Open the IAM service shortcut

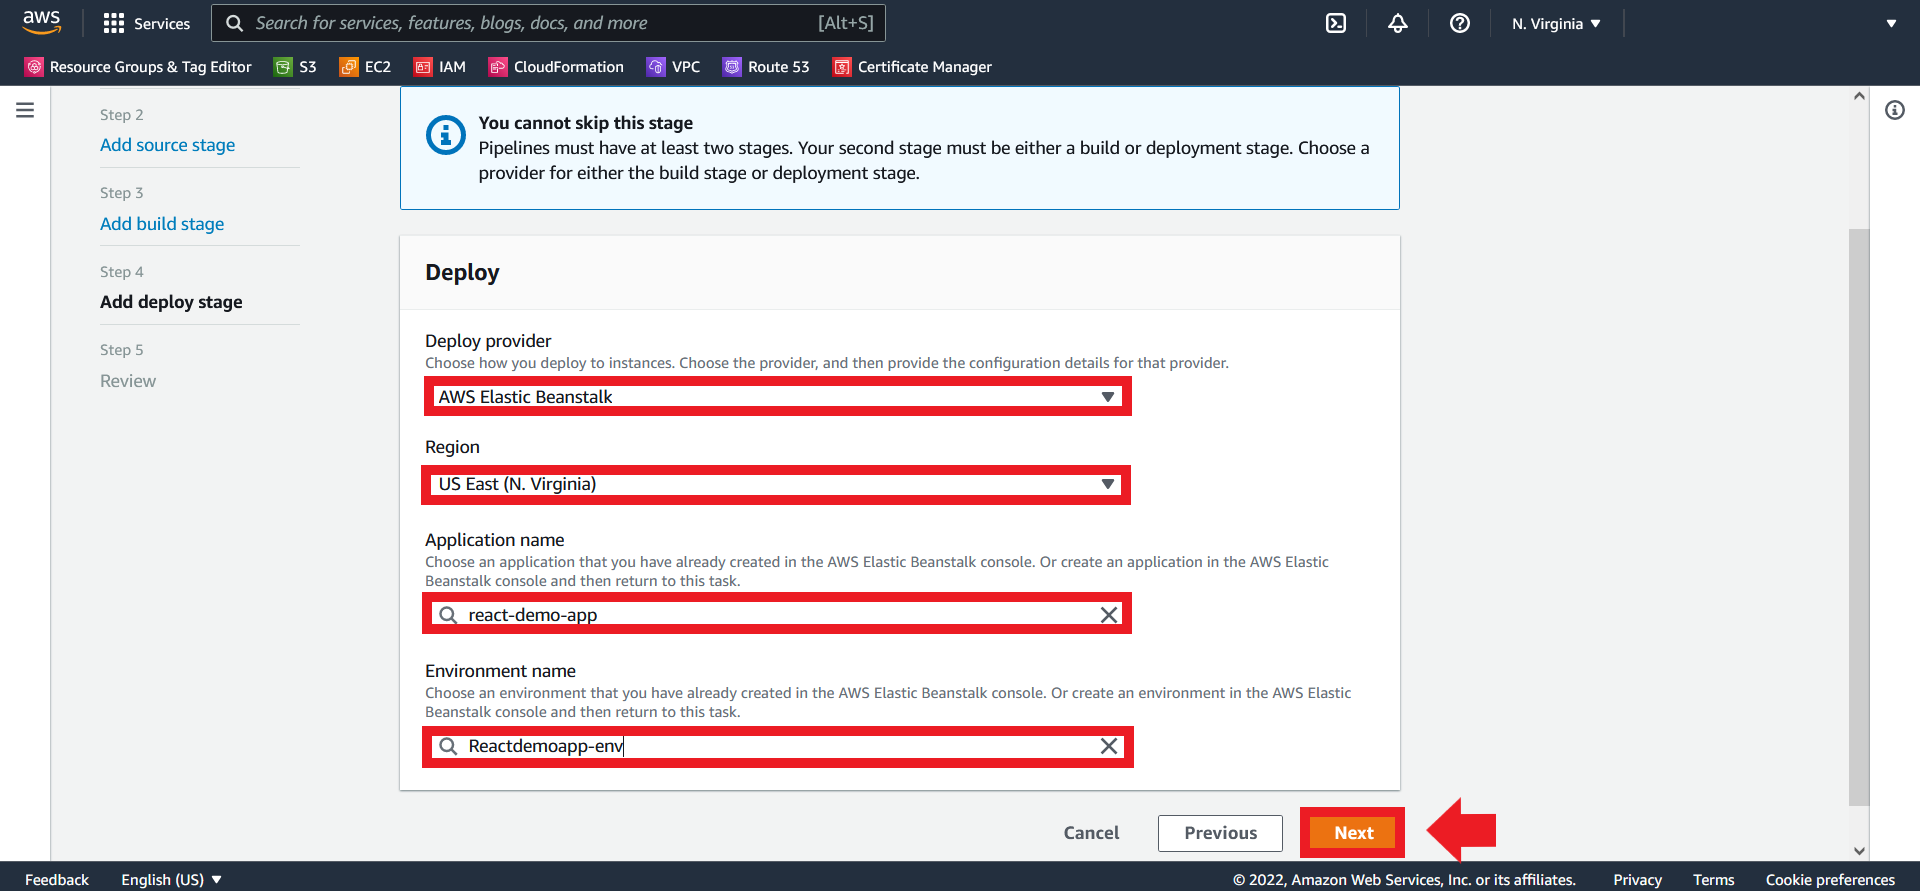(x=440, y=67)
